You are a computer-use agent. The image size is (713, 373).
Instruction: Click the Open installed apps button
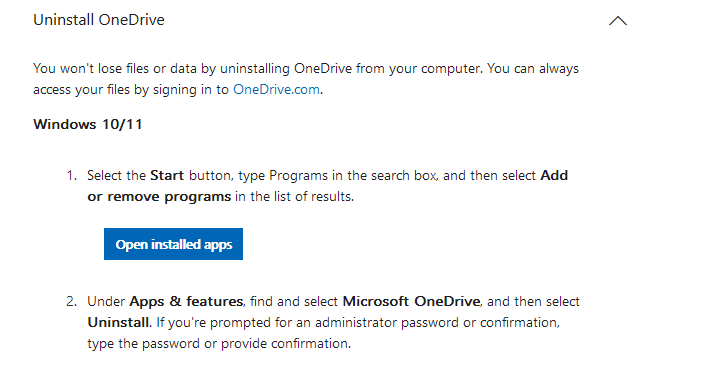click(173, 244)
